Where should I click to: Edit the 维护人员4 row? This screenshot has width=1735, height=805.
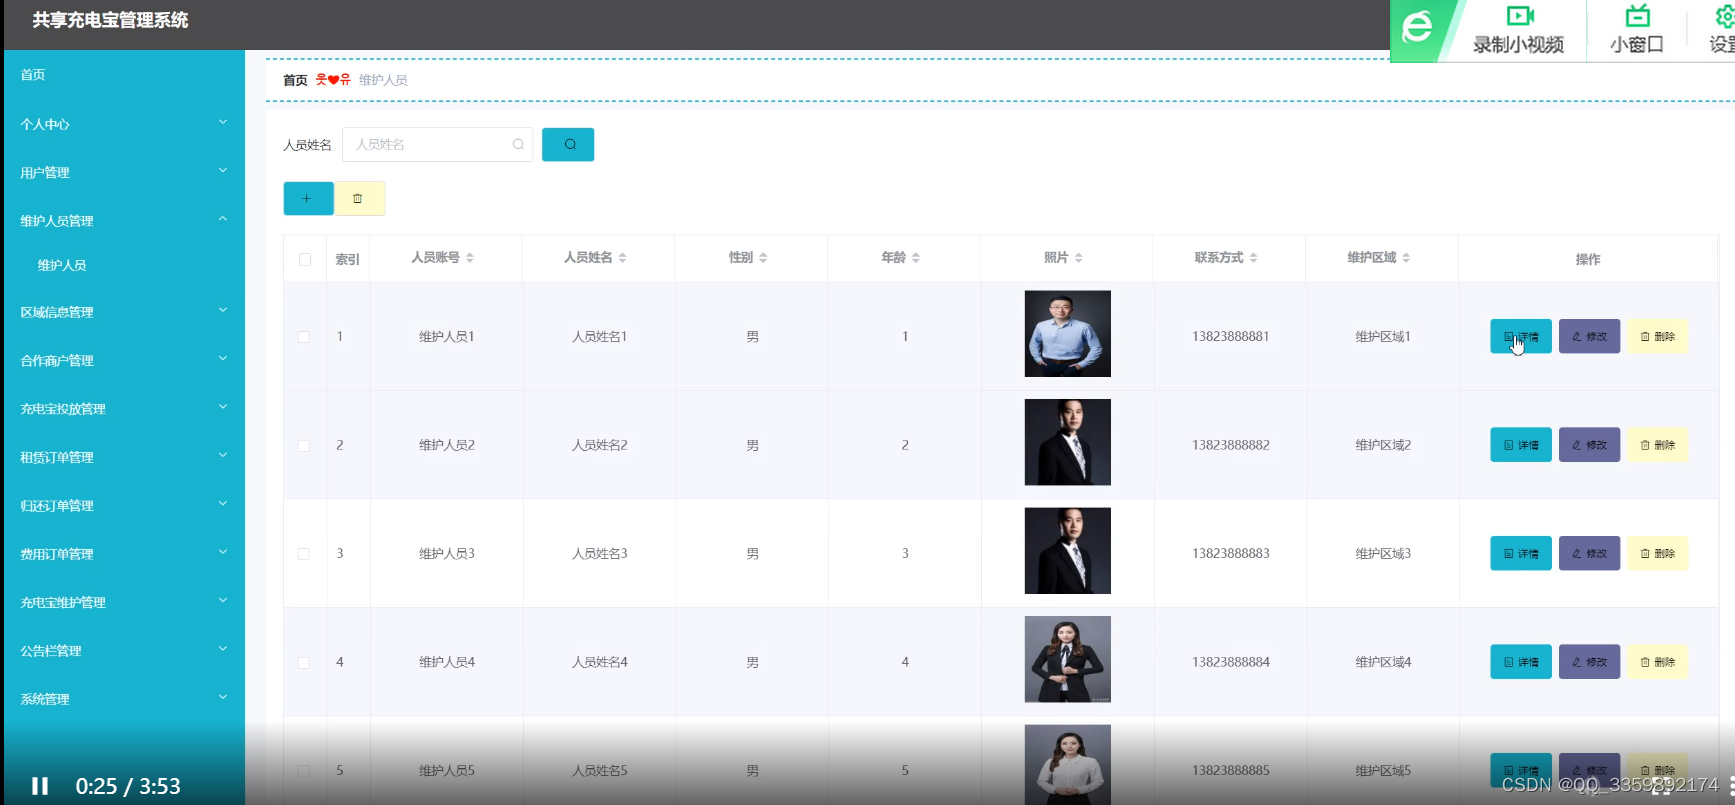point(1589,662)
